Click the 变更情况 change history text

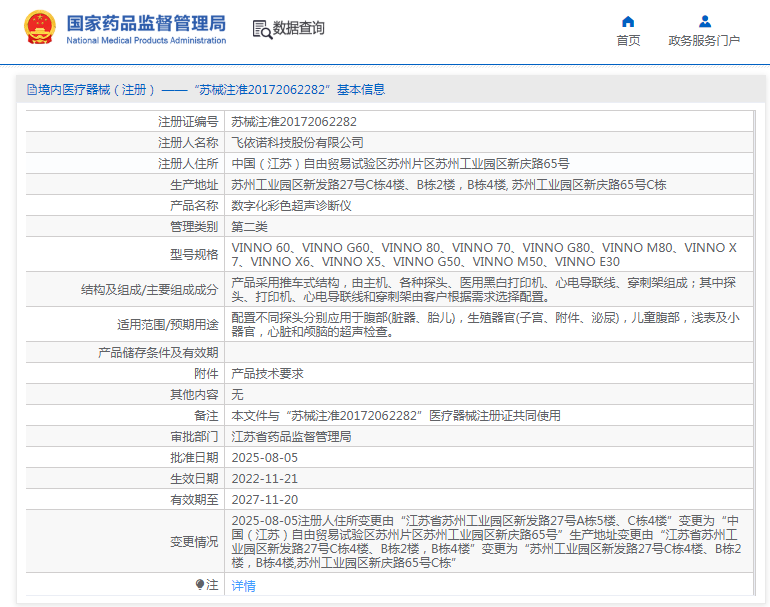pyautogui.click(x=486, y=542)
